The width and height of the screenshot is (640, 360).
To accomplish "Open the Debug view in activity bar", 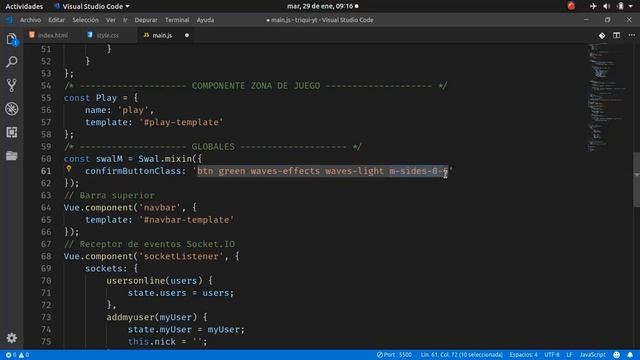I will [x=12, y=109].
